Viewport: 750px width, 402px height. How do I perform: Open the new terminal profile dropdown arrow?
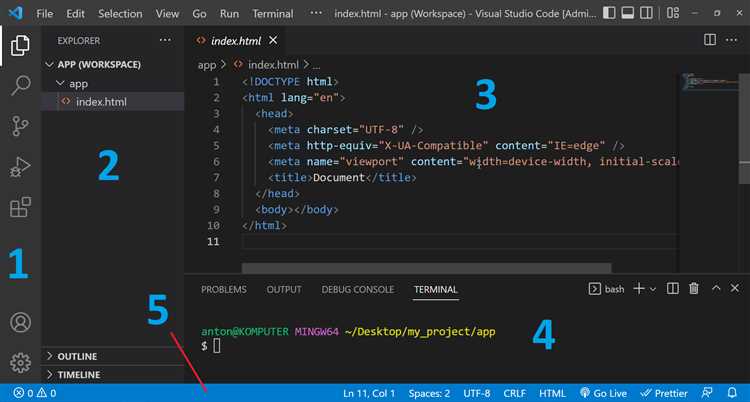[653, 289]
